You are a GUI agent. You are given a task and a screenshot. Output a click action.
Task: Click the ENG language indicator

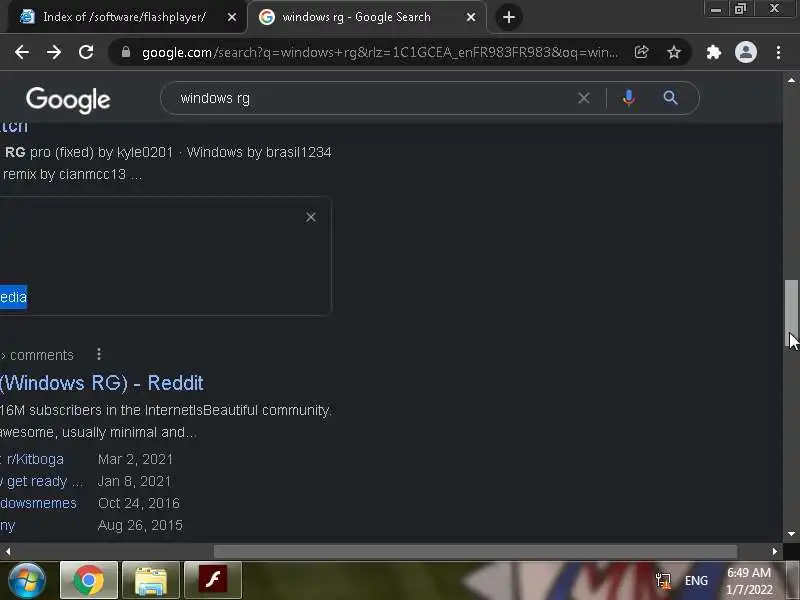(696, 581)
